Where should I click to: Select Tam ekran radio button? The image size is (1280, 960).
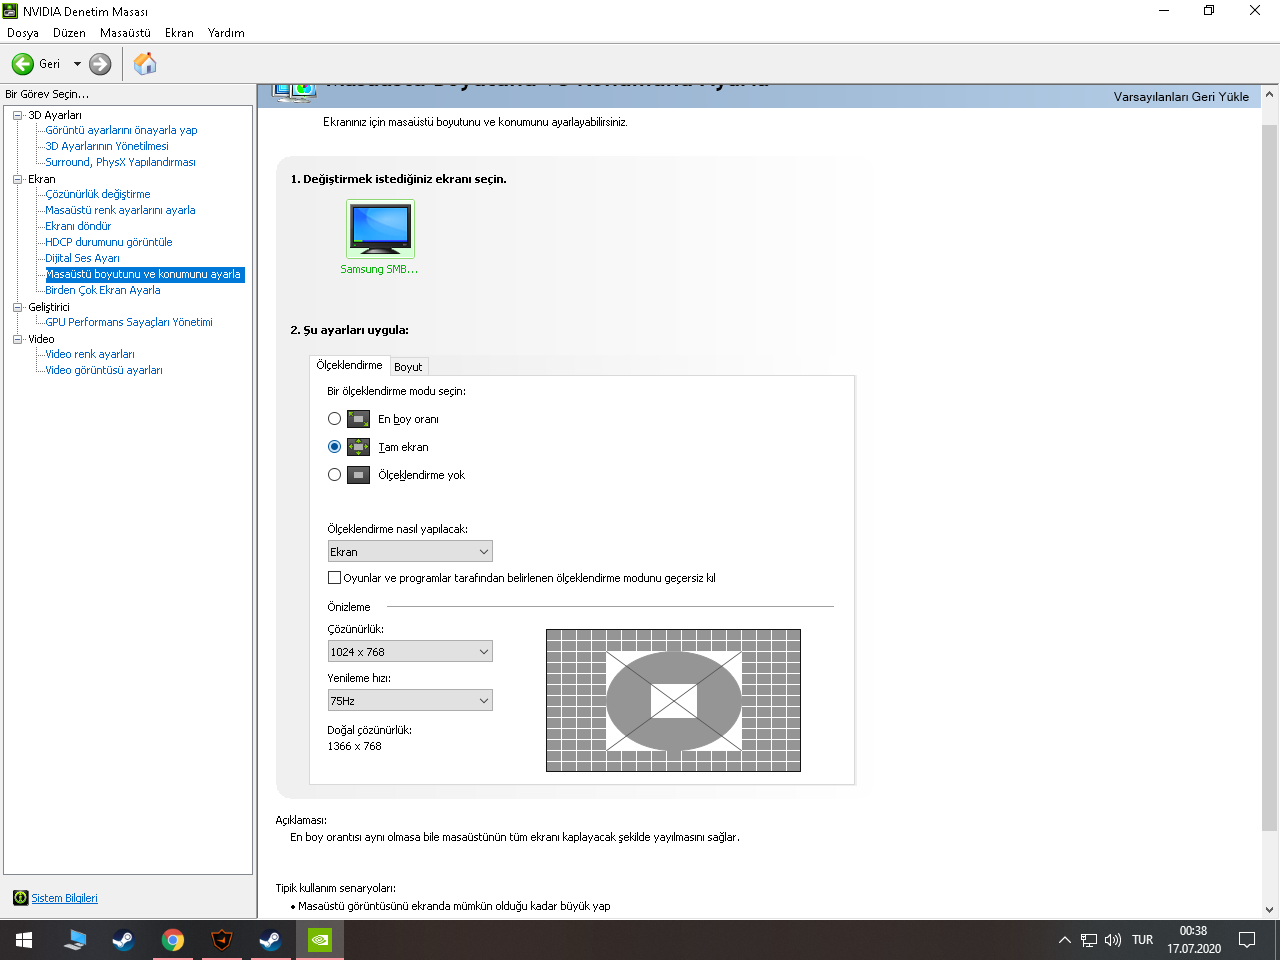(x=334, y=447)
